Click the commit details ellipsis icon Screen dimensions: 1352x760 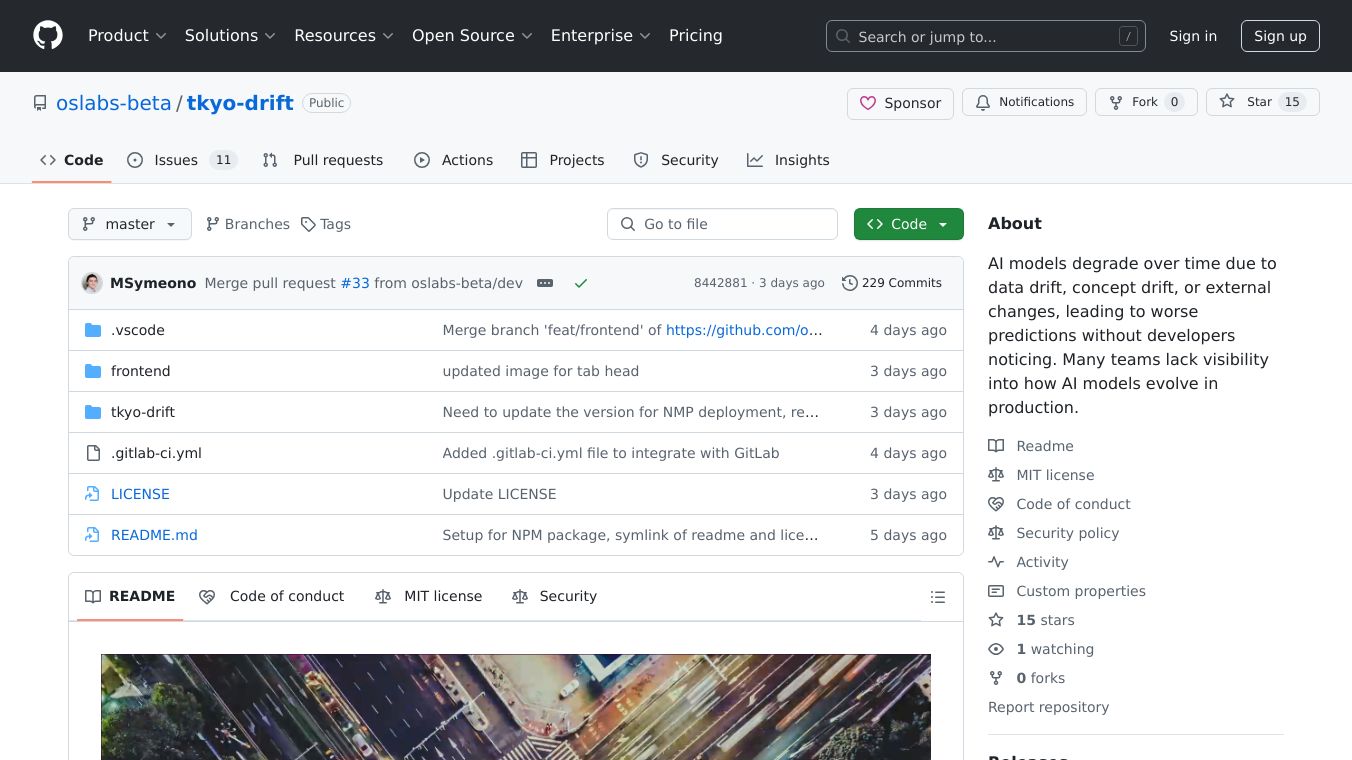545,283
